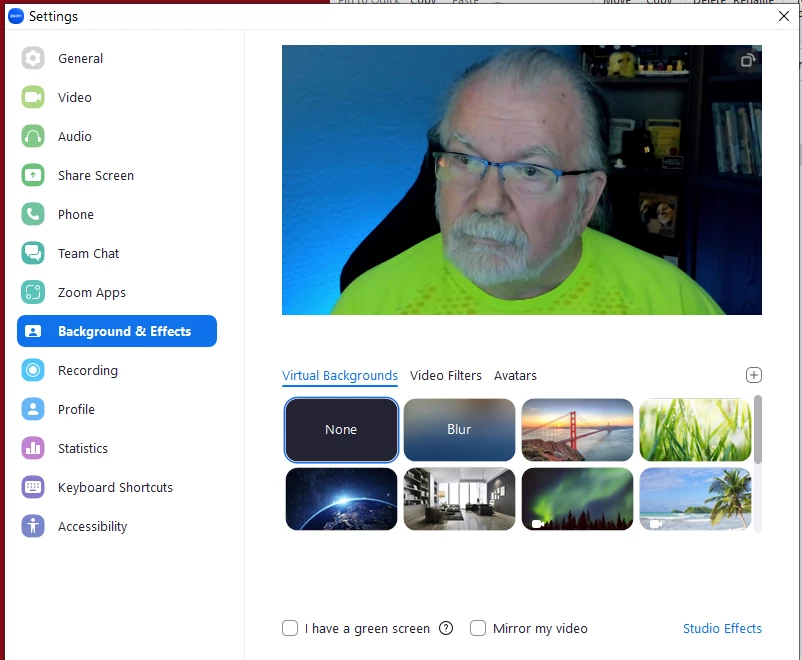The image size is (802, 660).
Task: Open Recording settings
Action: [x=117, y=370]
